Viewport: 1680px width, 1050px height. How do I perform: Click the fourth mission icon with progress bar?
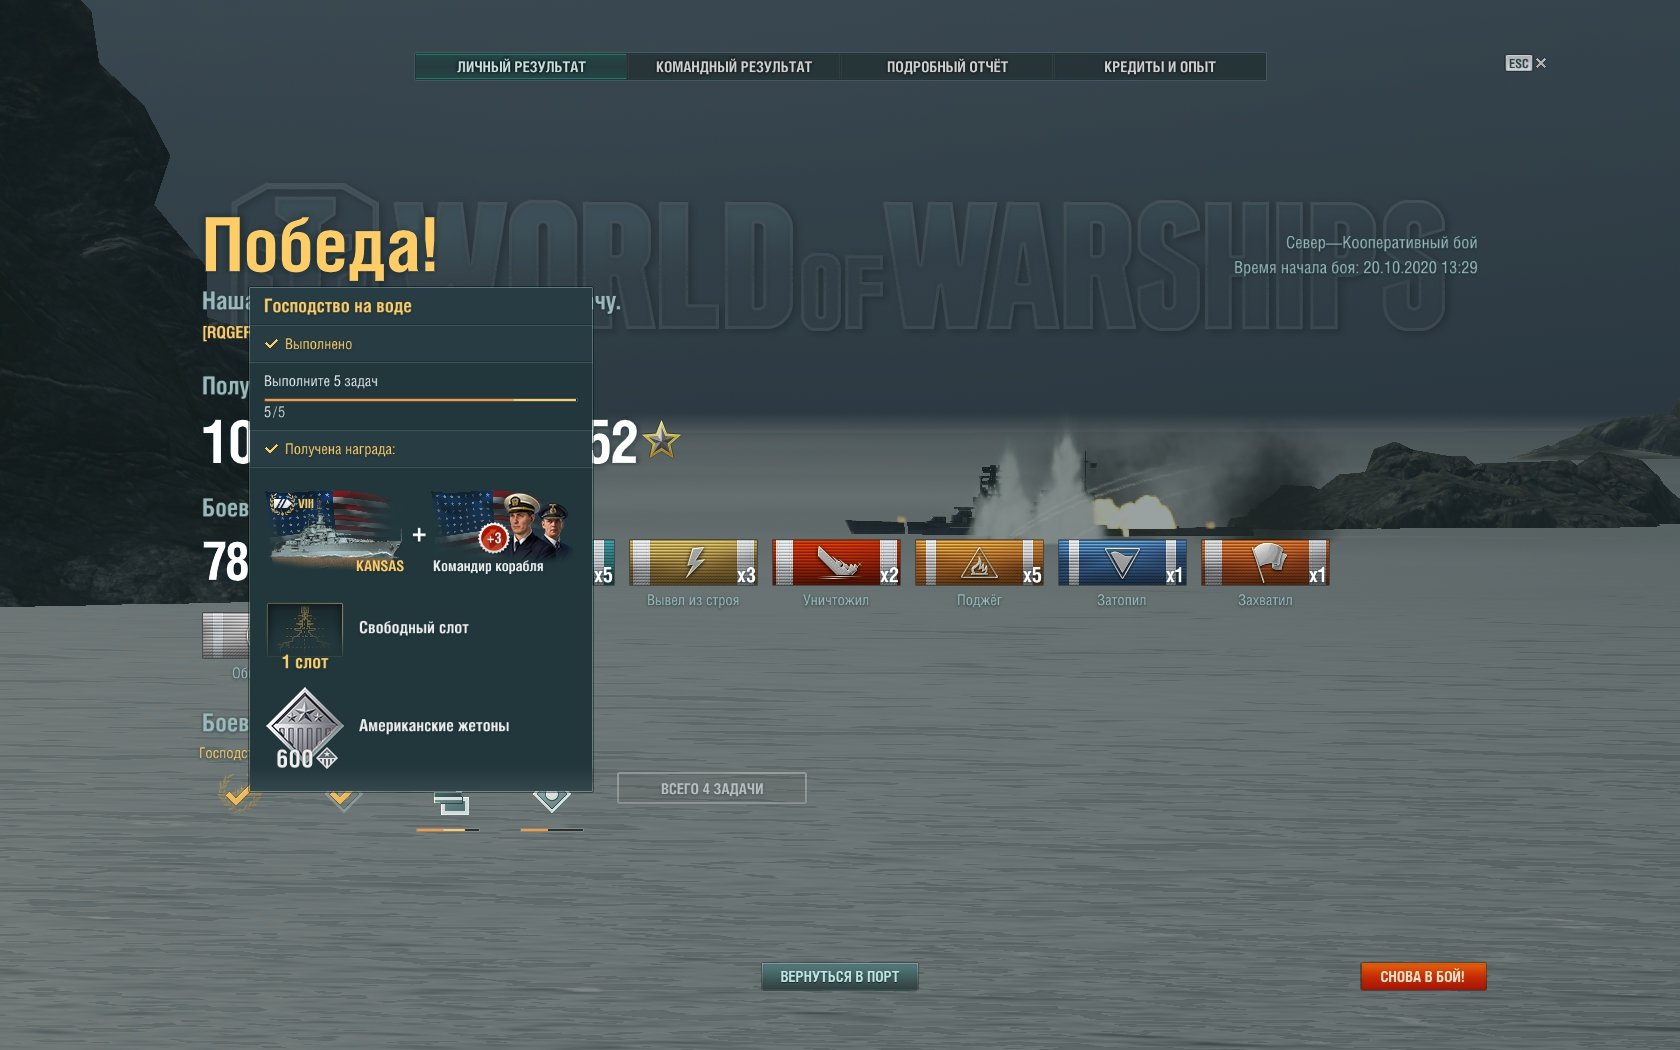pos(551,804)
